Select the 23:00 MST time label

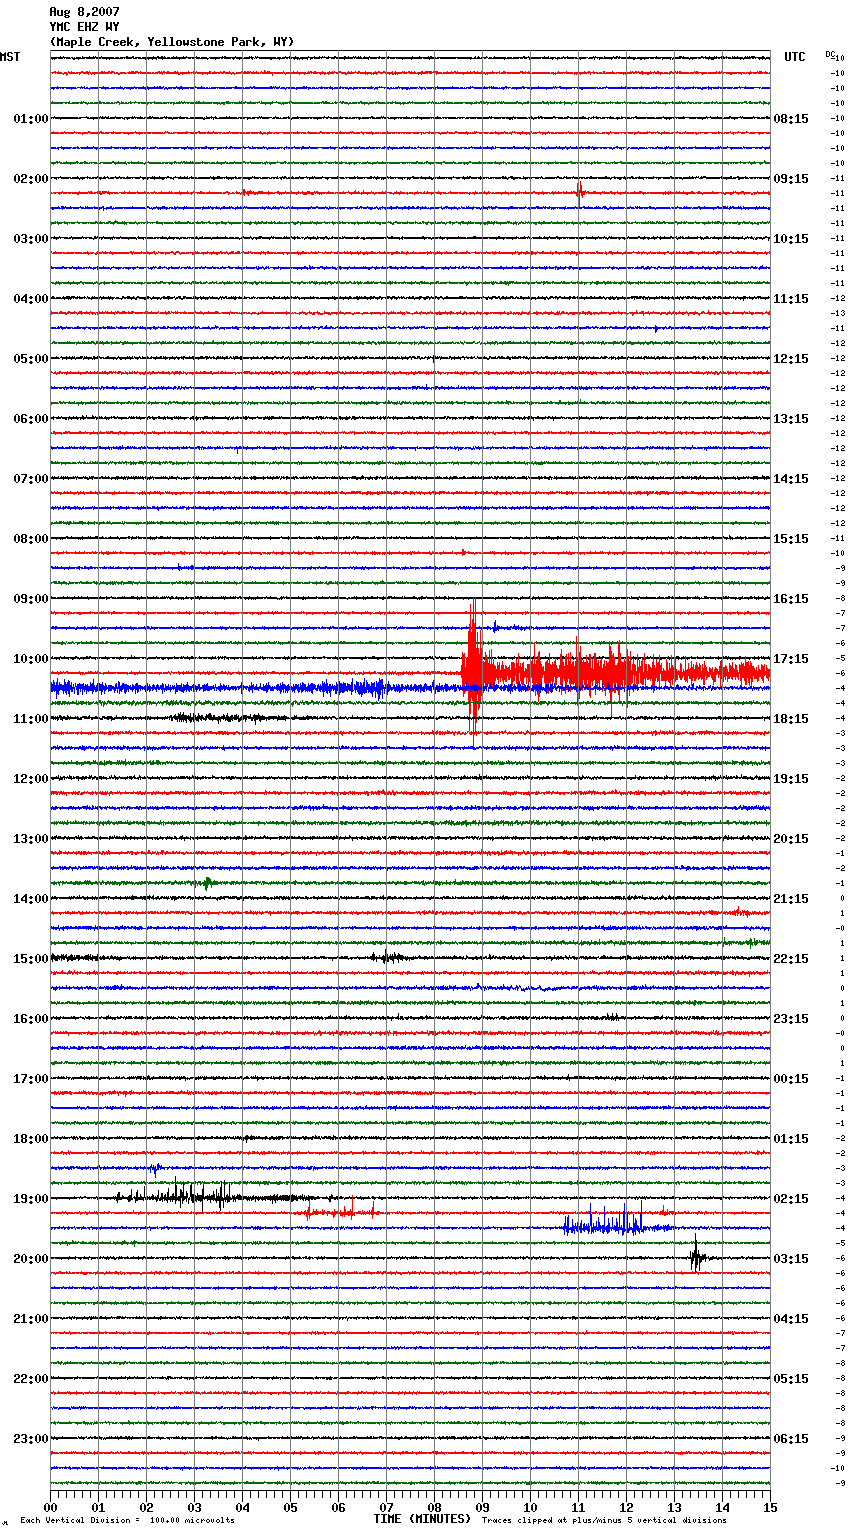(x=30, y=1439)
